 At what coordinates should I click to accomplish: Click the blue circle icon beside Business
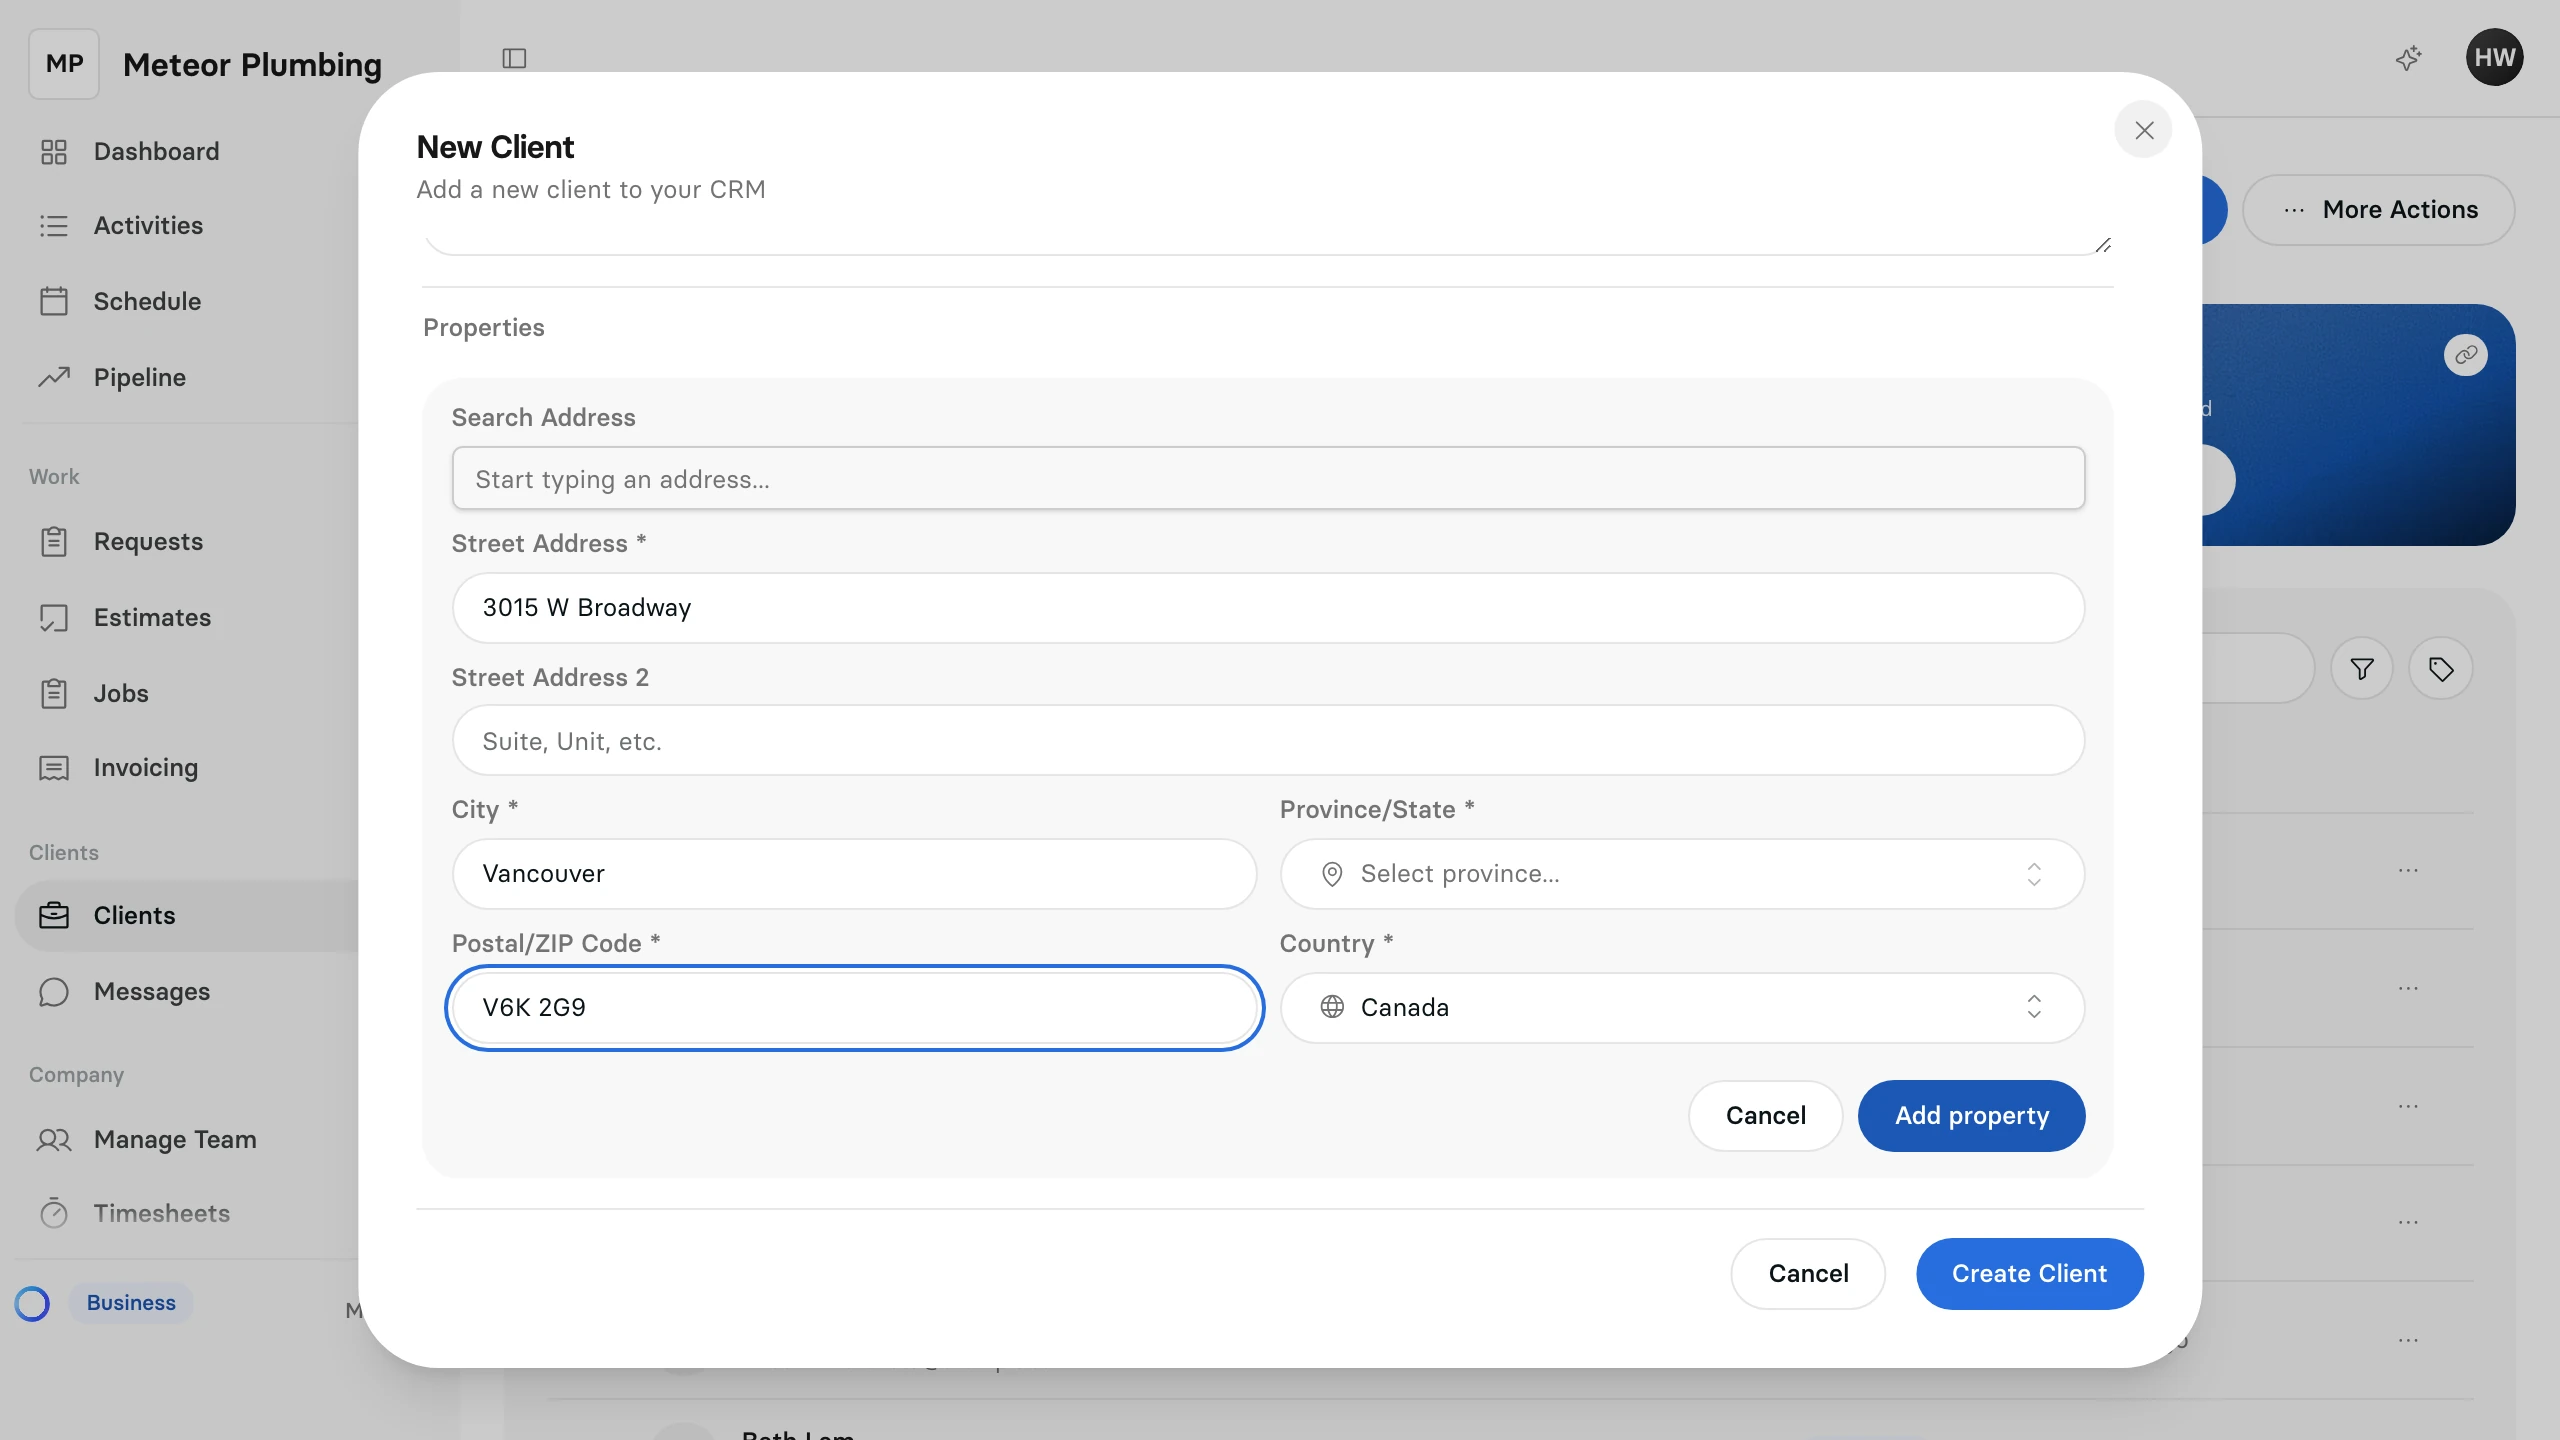[32, 1303]
